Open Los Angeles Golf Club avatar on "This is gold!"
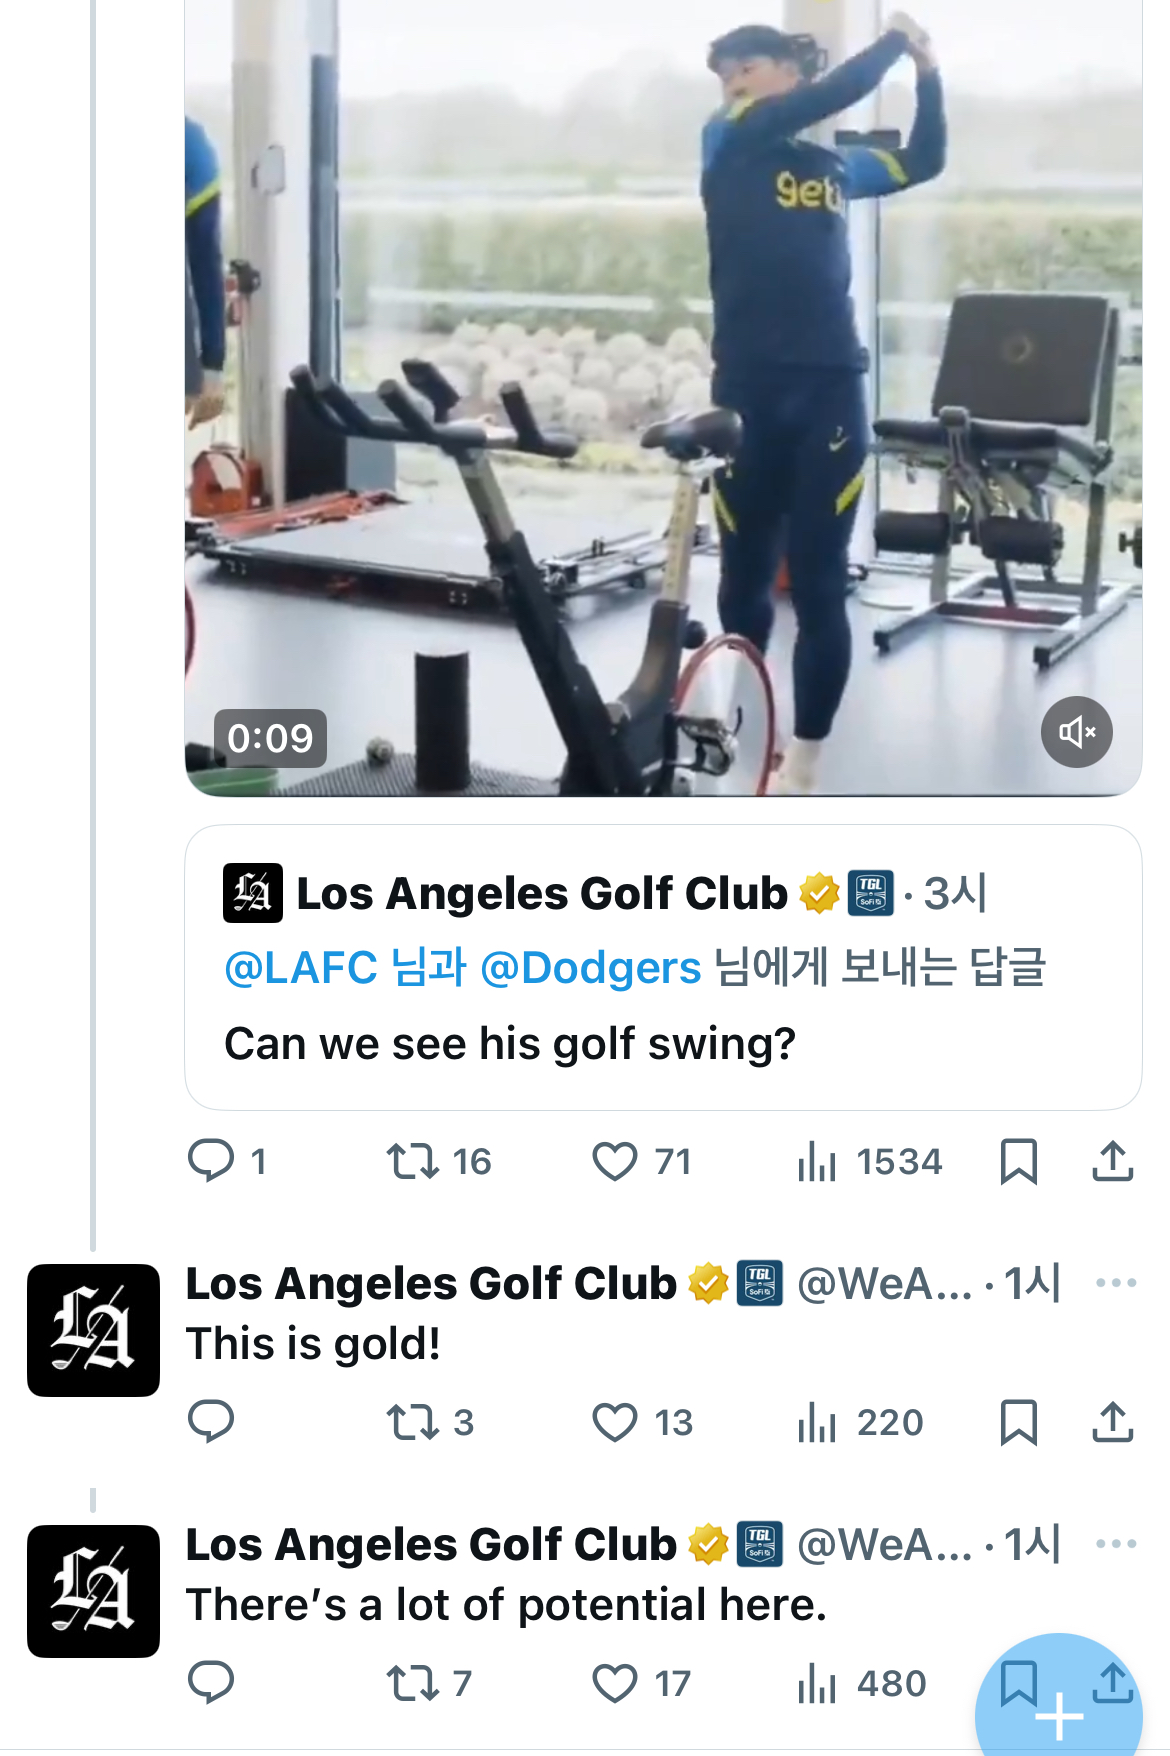The height and width of the screenshot is (1756, 1170). pyautogui.click(x=93, y=1330)
